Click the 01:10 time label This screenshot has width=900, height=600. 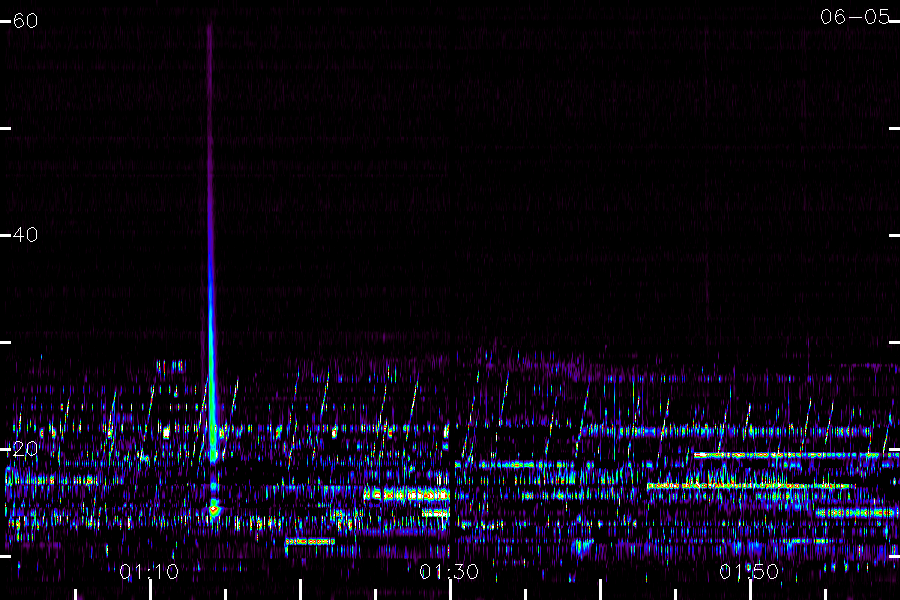point(149,572)
